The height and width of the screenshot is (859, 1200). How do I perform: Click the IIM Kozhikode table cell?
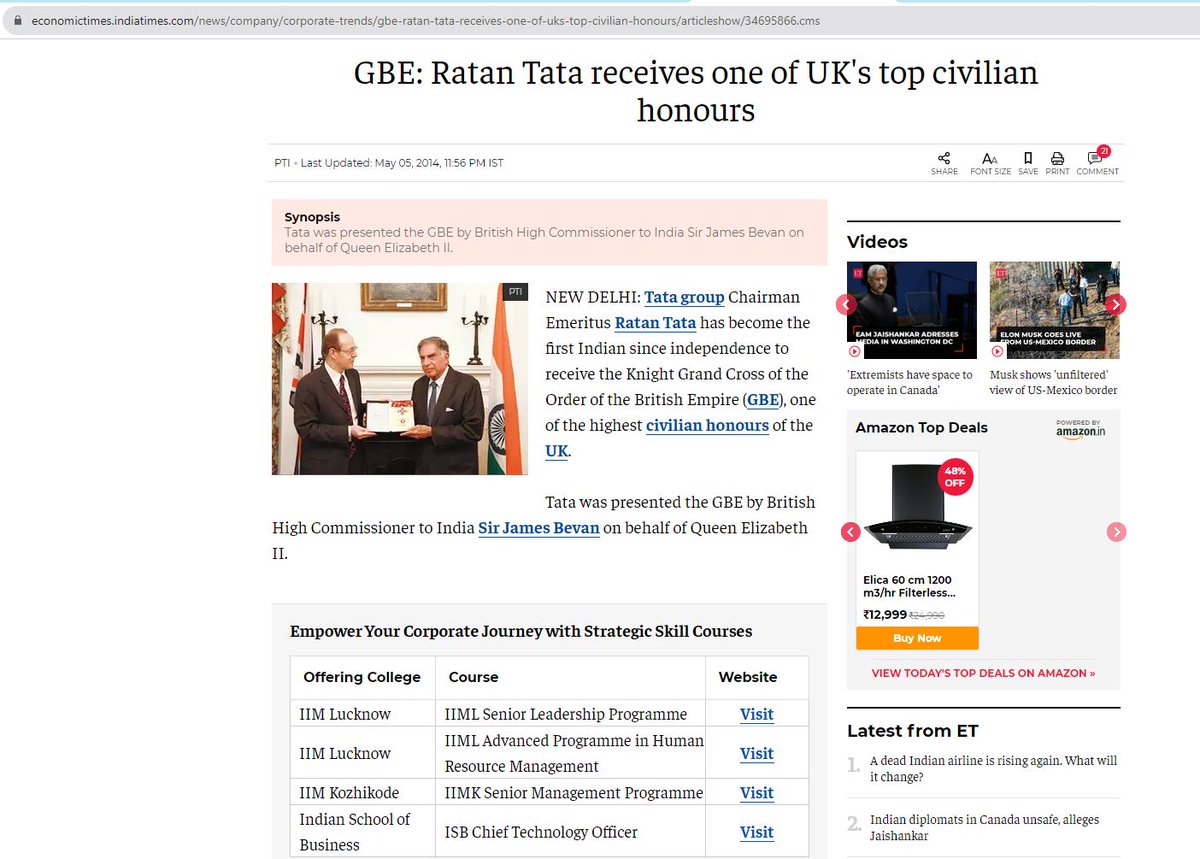click(363, 792)
